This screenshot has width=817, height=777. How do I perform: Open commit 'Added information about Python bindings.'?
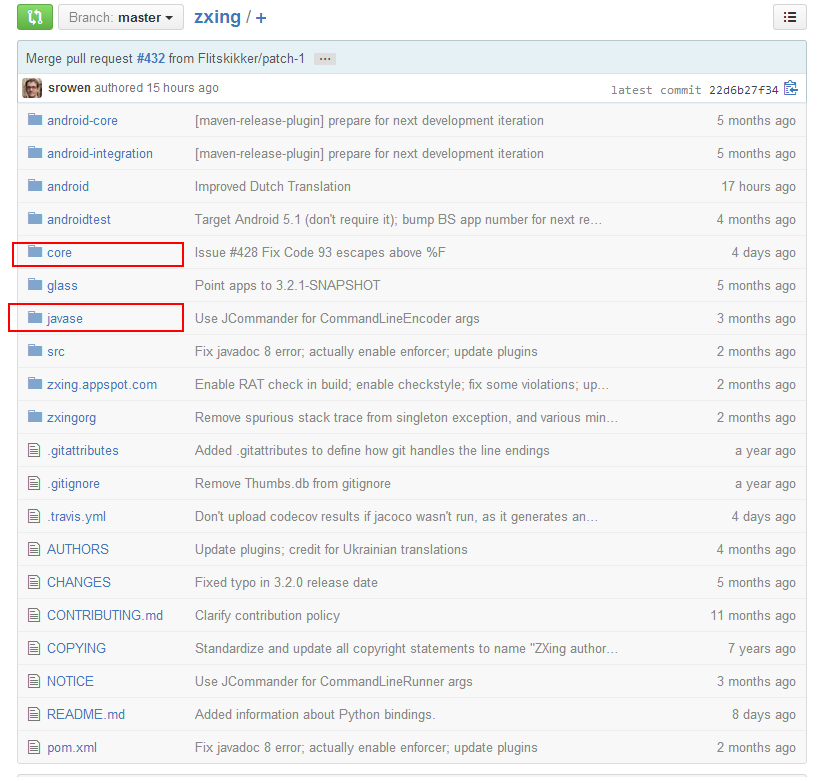(315, 714)
